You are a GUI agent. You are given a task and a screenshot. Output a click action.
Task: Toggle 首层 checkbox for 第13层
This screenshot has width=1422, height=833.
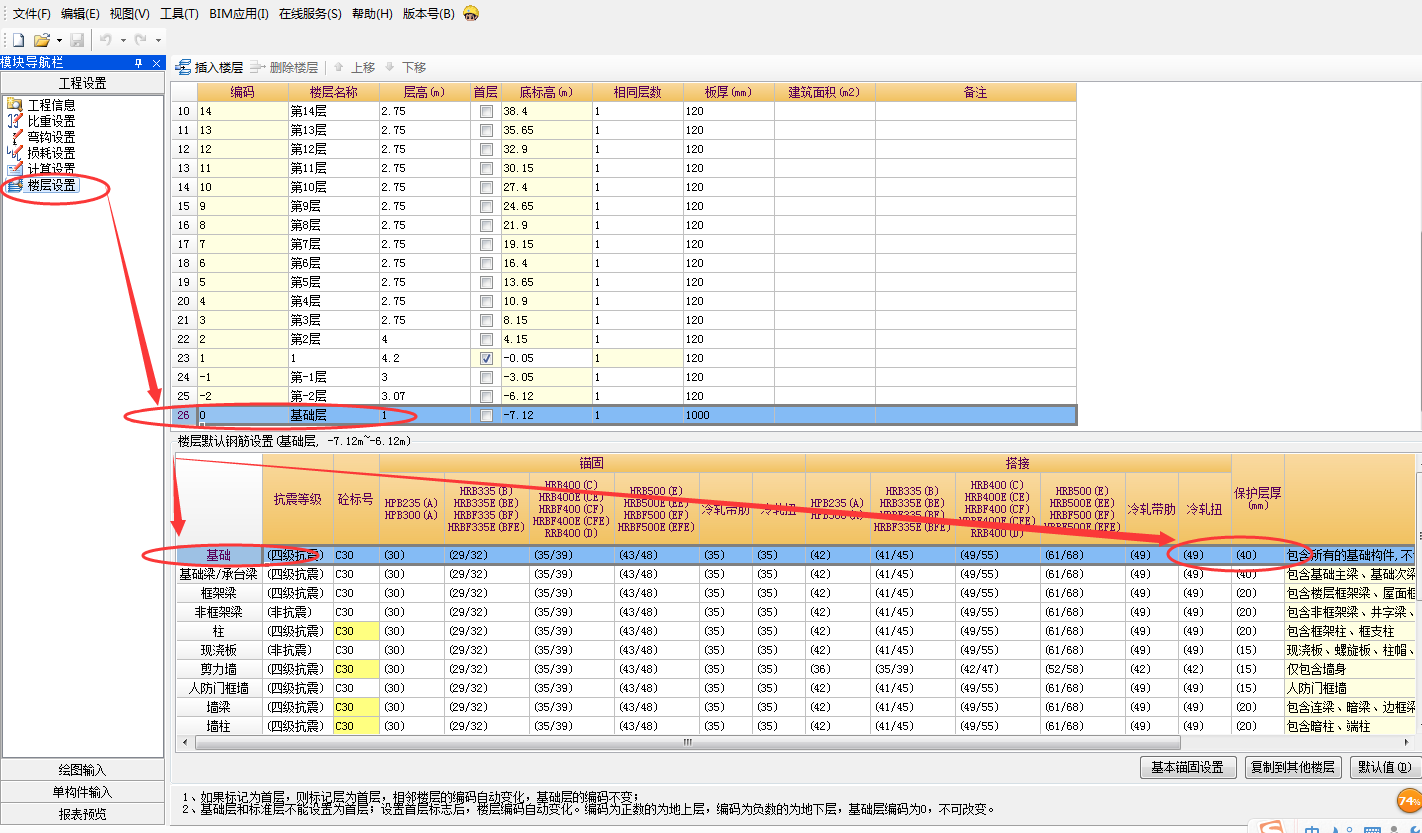(x=486, y=131)
